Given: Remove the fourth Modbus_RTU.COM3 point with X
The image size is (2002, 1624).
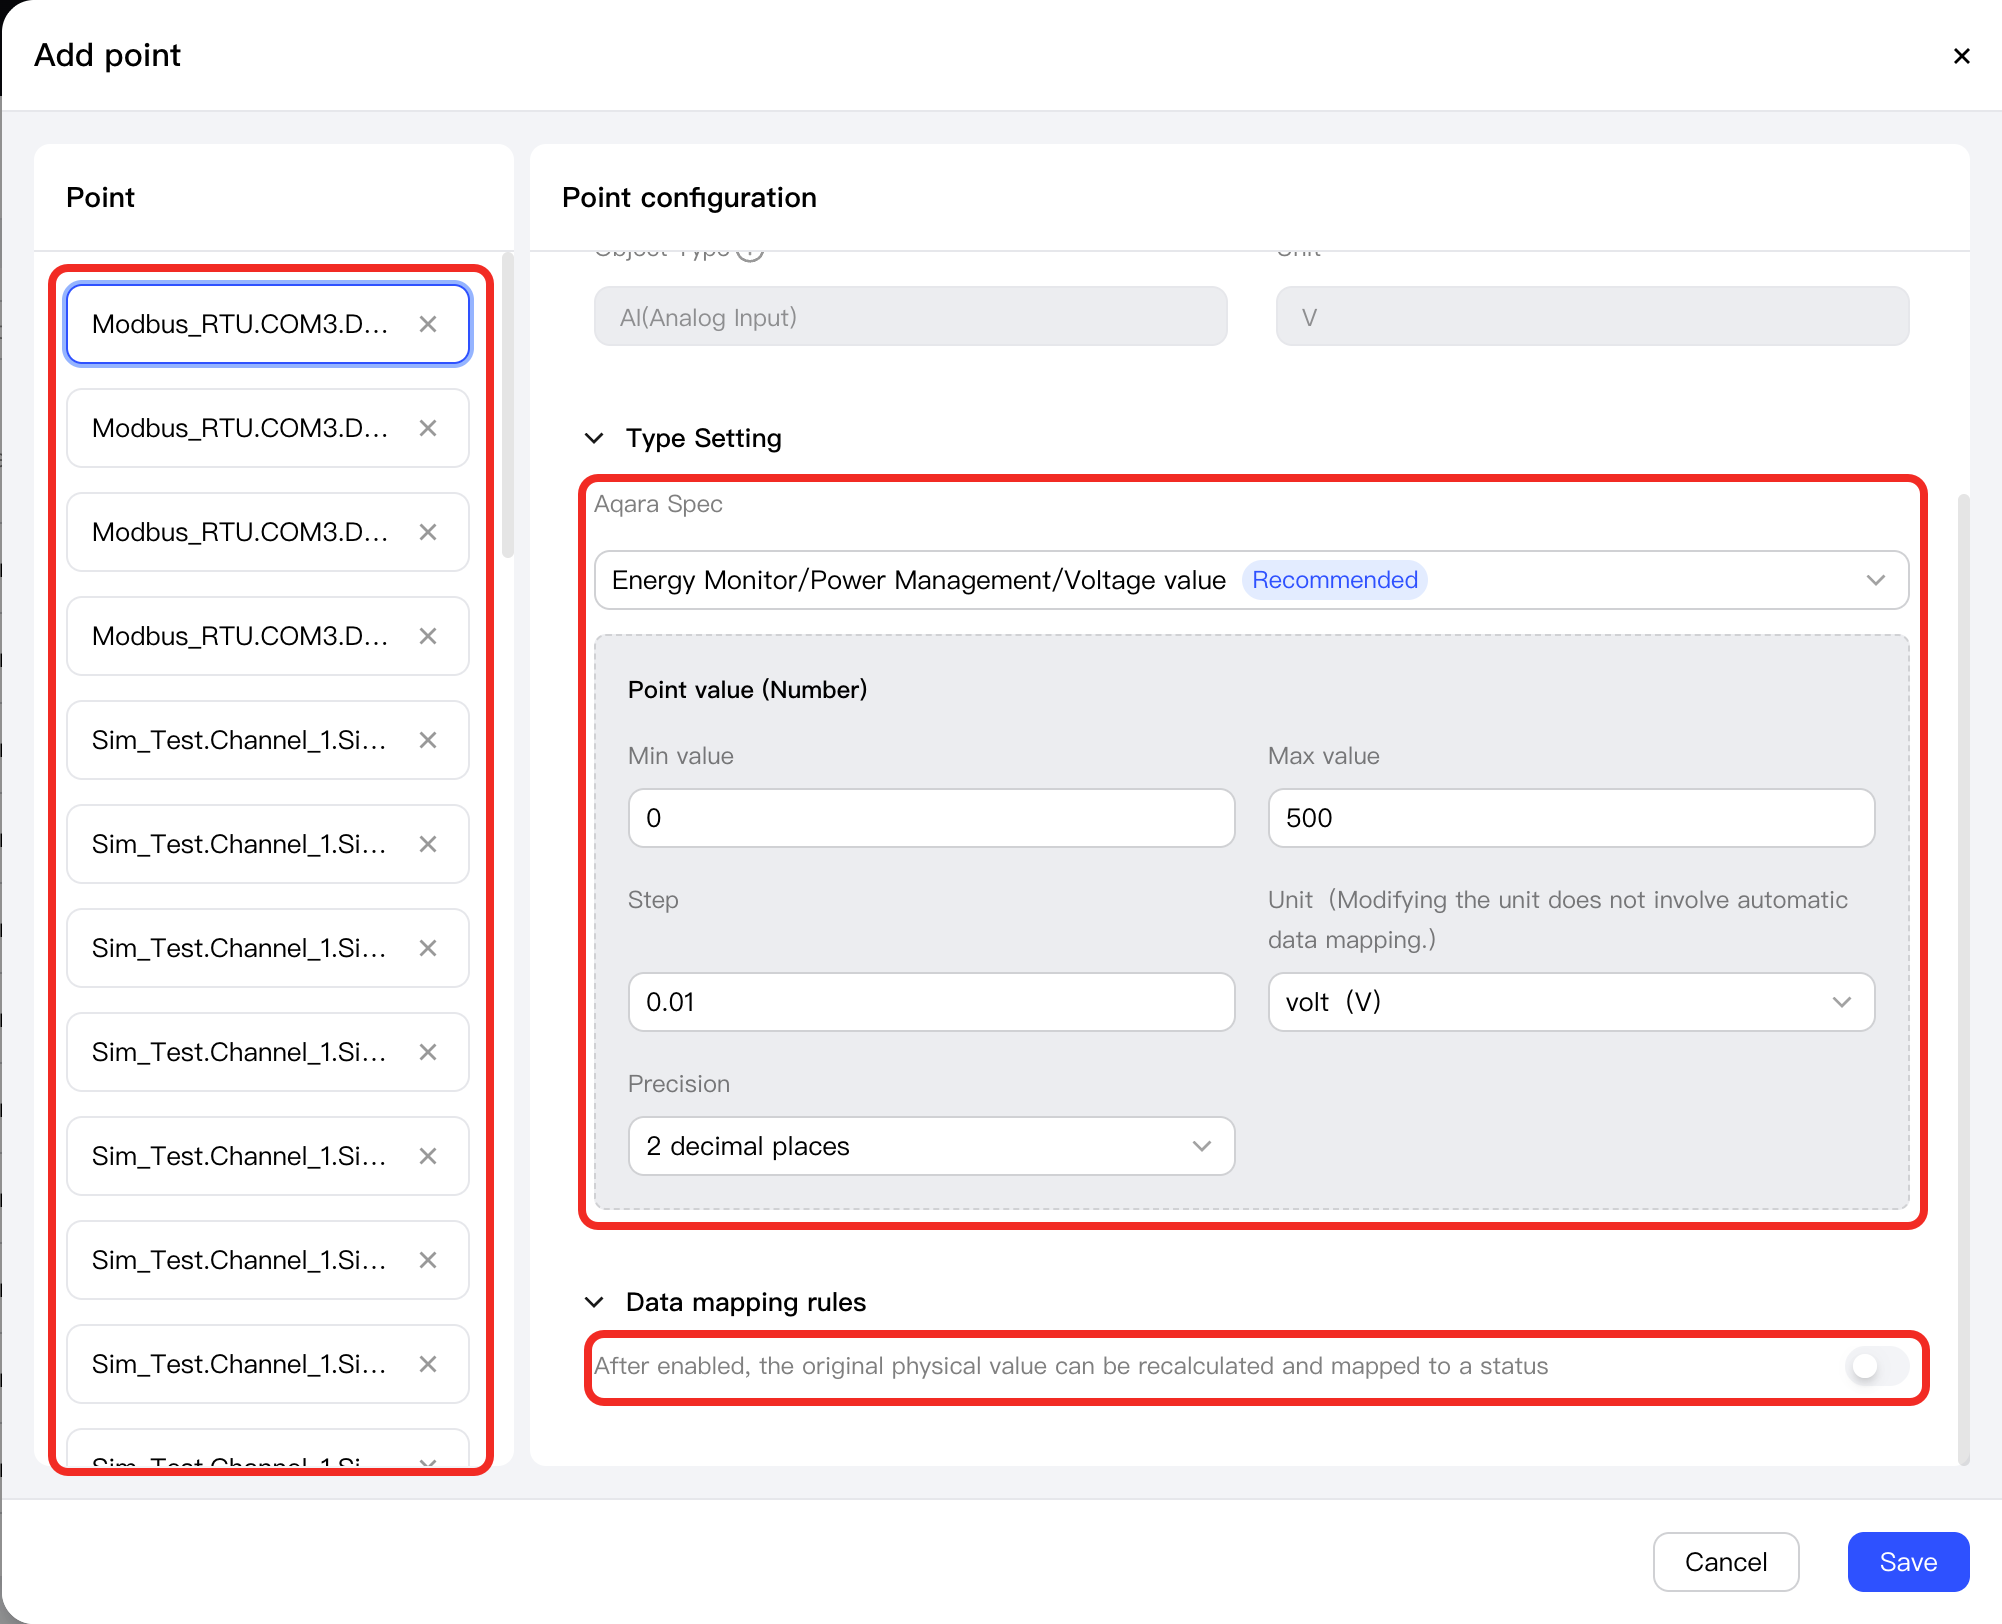Looking at the screenshot, I should (x=428, y=636).
